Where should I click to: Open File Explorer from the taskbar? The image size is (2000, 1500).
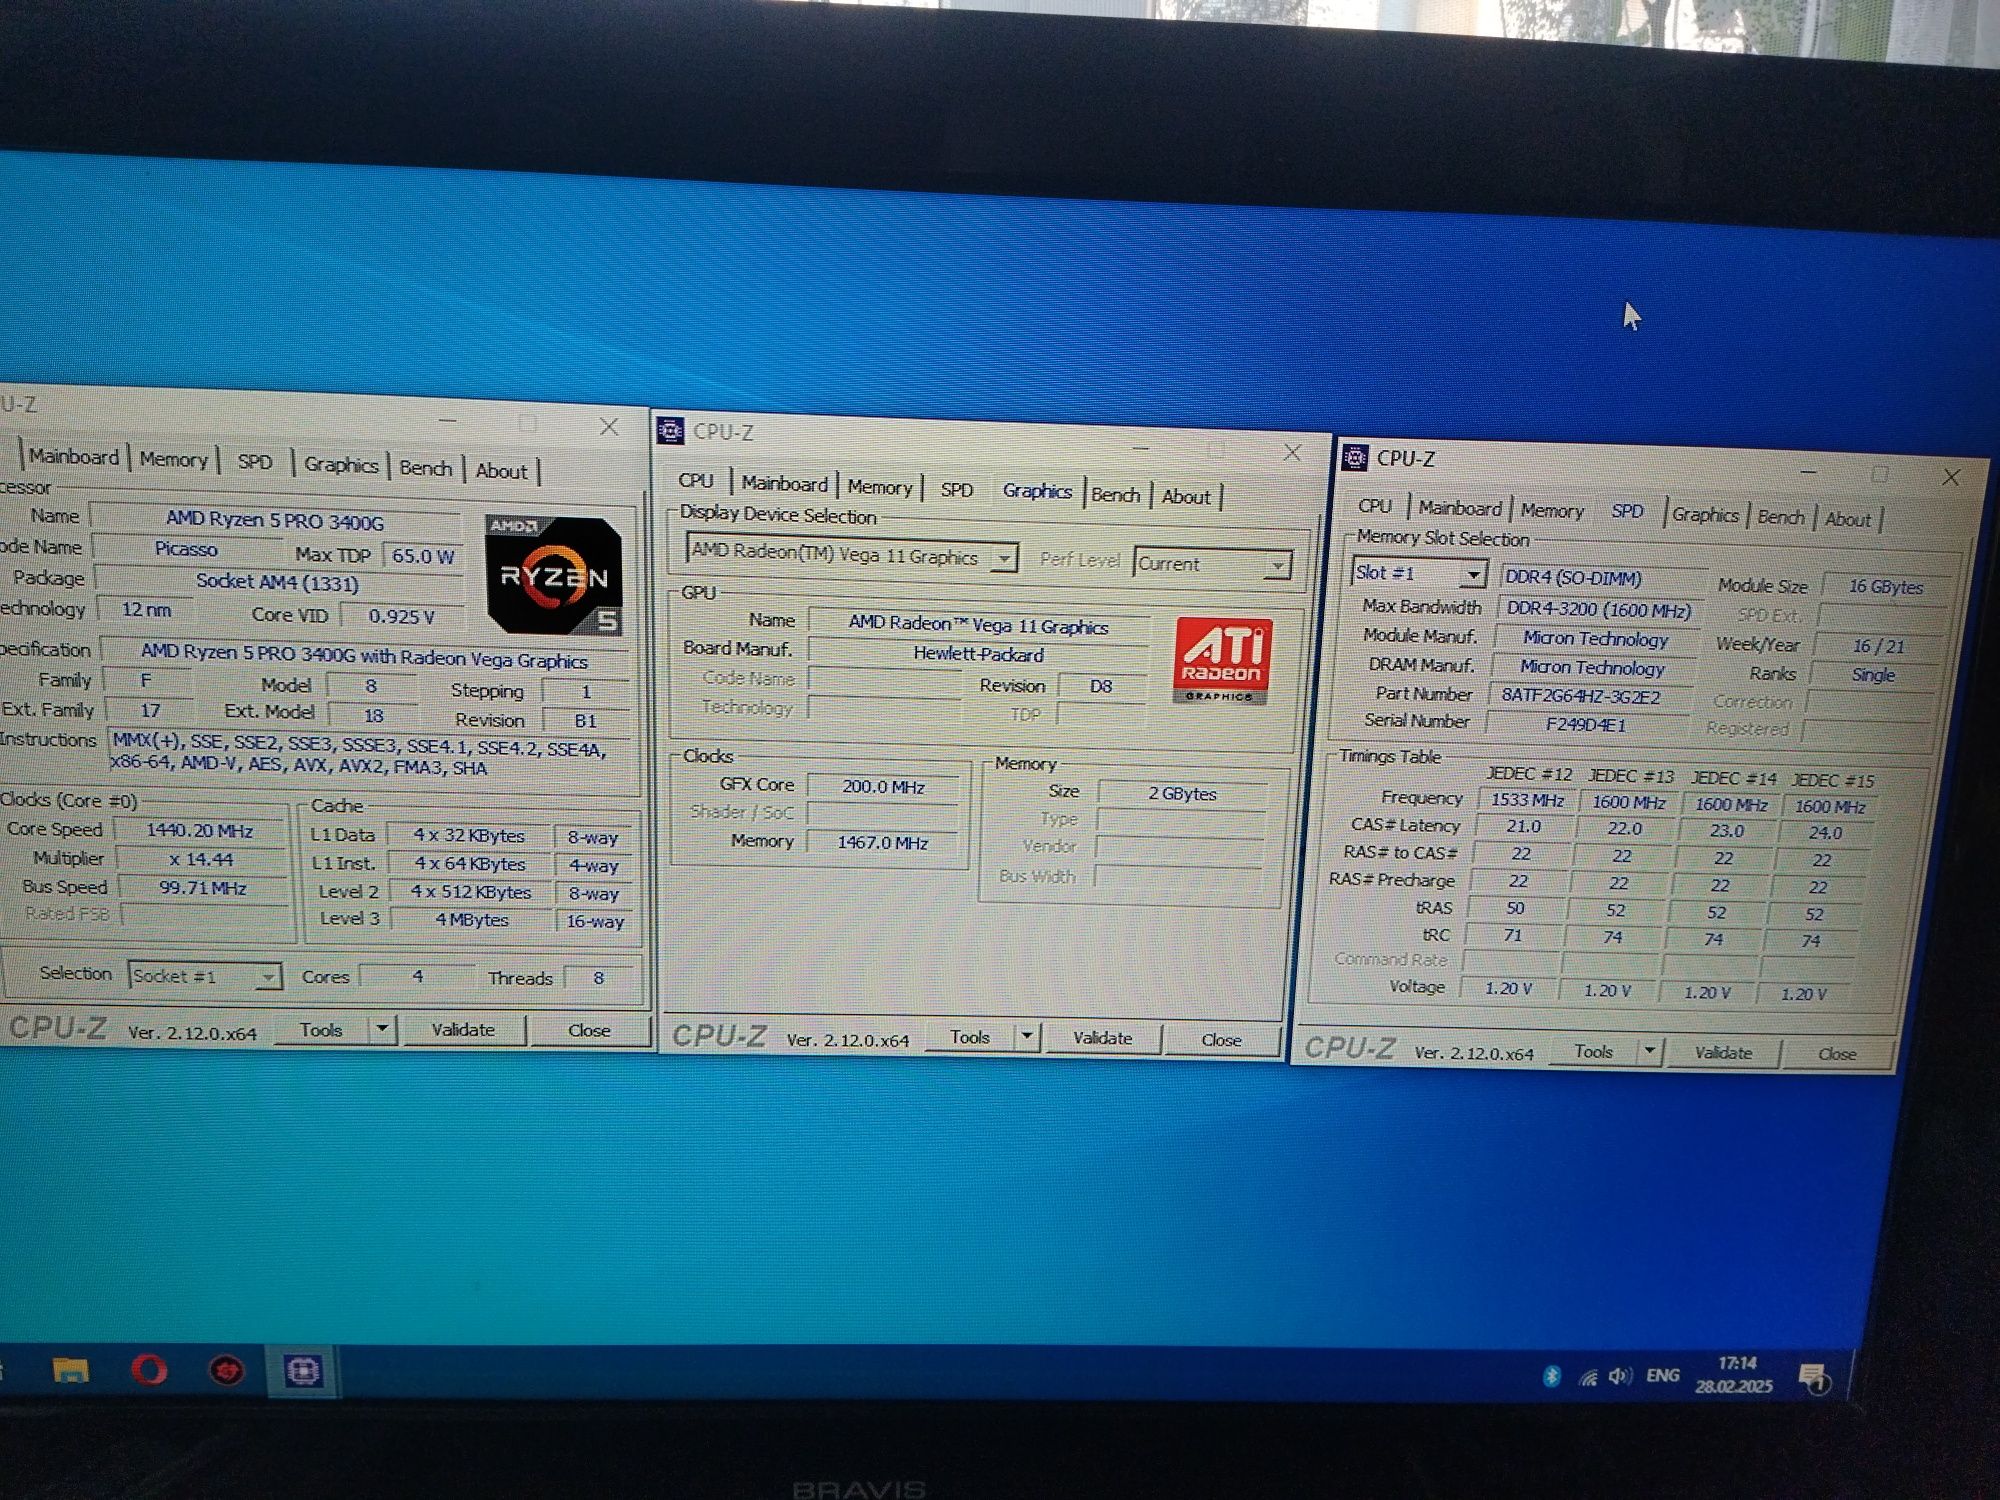[70, 1370]
